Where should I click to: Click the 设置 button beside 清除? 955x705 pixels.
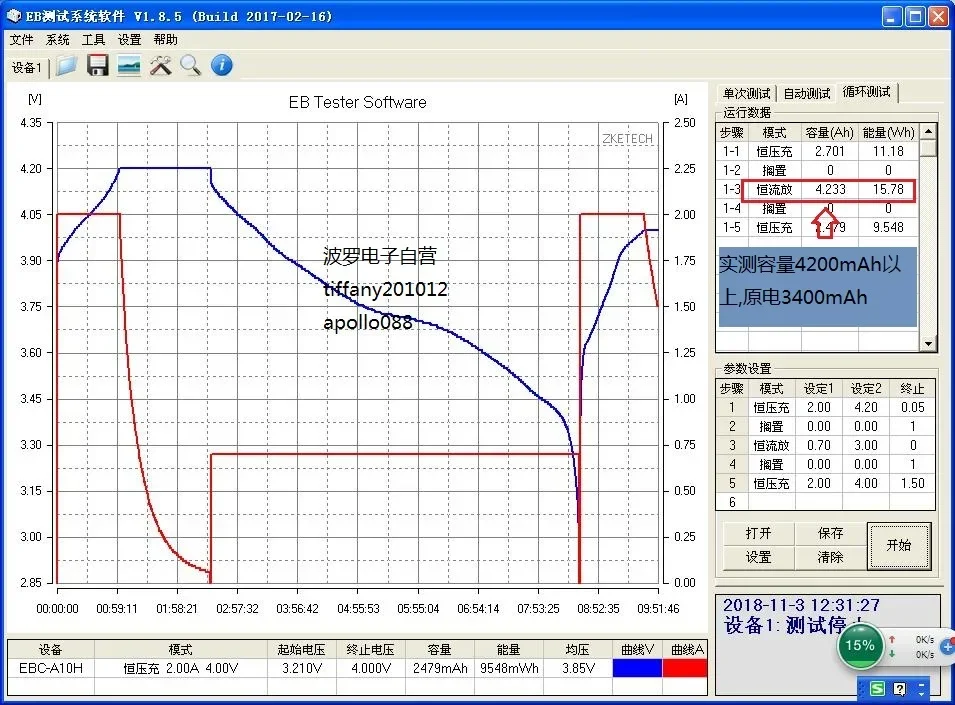pyautogui.click(x=758, y=557)
